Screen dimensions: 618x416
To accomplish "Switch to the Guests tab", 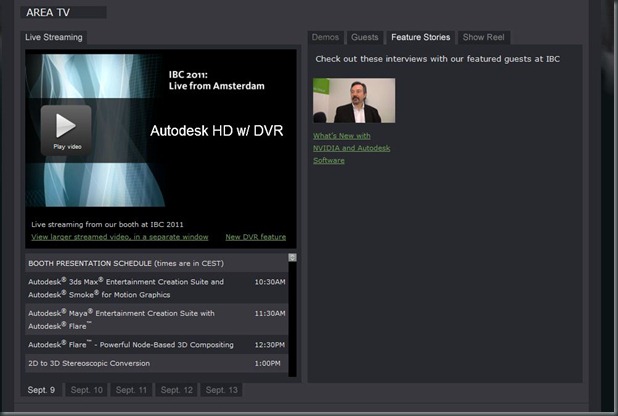I will (365, 37).
